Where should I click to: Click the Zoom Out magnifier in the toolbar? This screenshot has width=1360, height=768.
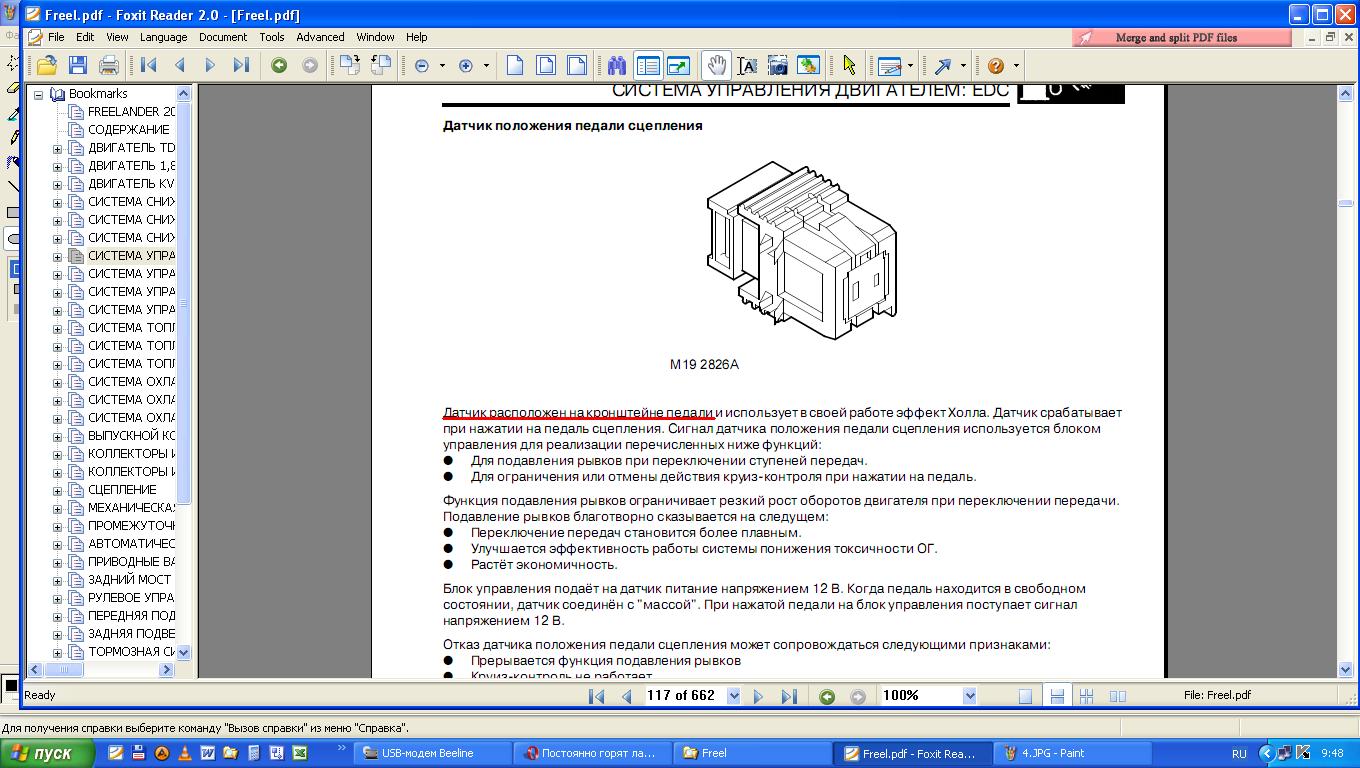421,66
